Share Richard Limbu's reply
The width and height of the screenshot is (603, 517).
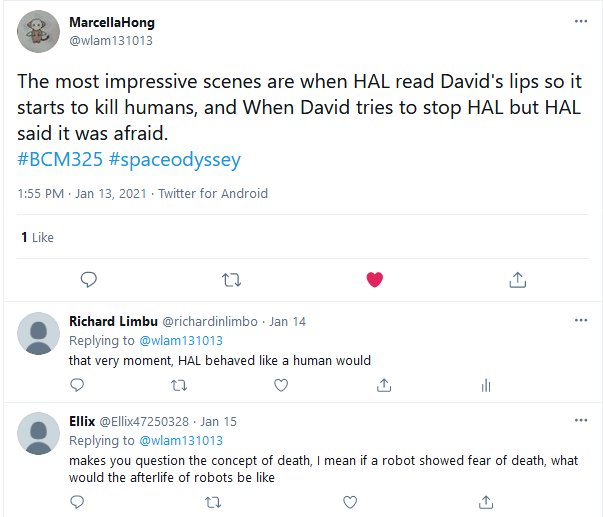click(384, 384)
